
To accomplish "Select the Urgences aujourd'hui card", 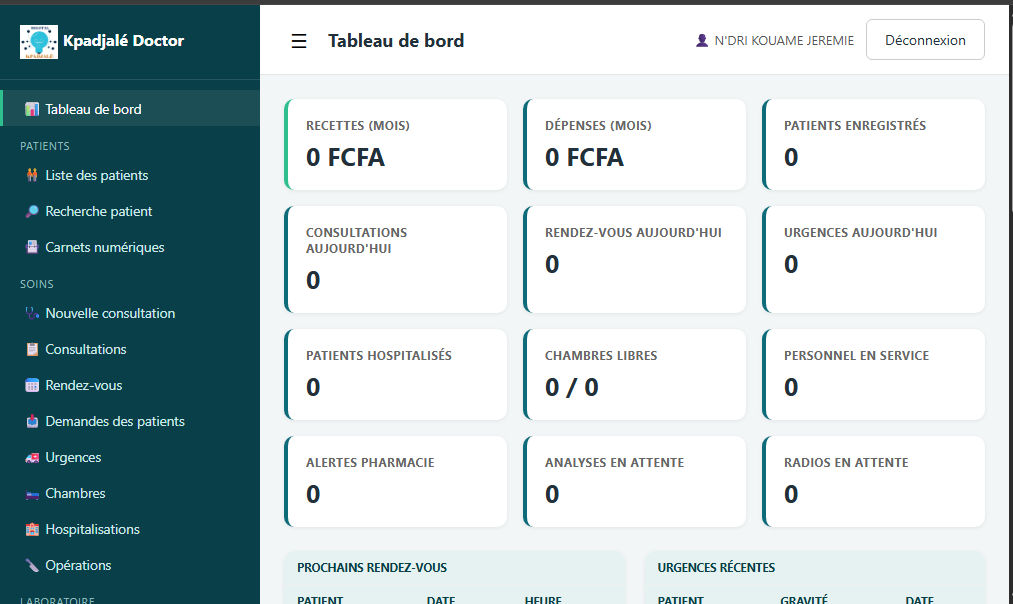I will pos(873,260).
